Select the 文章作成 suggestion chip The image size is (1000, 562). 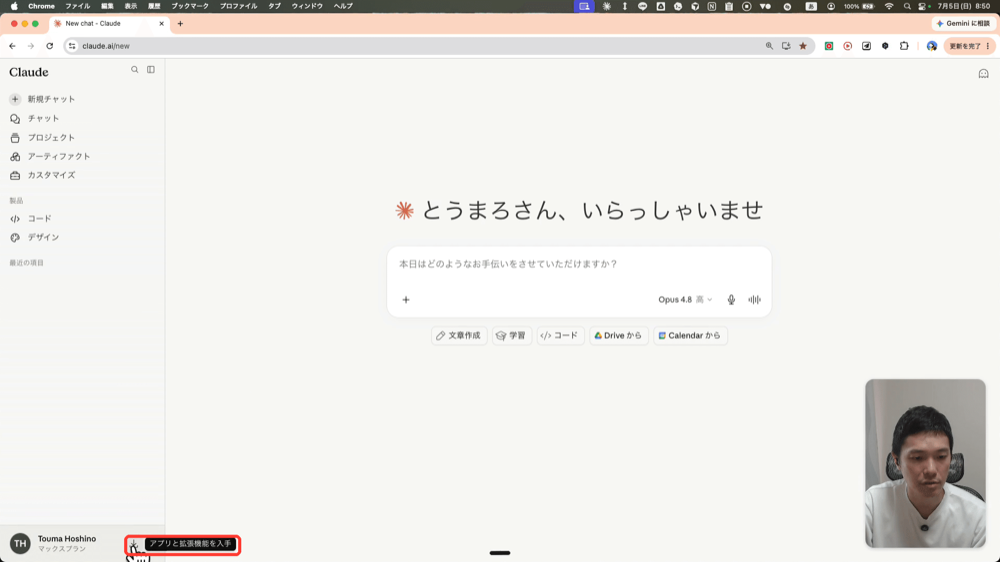click(x=459, y=336)
